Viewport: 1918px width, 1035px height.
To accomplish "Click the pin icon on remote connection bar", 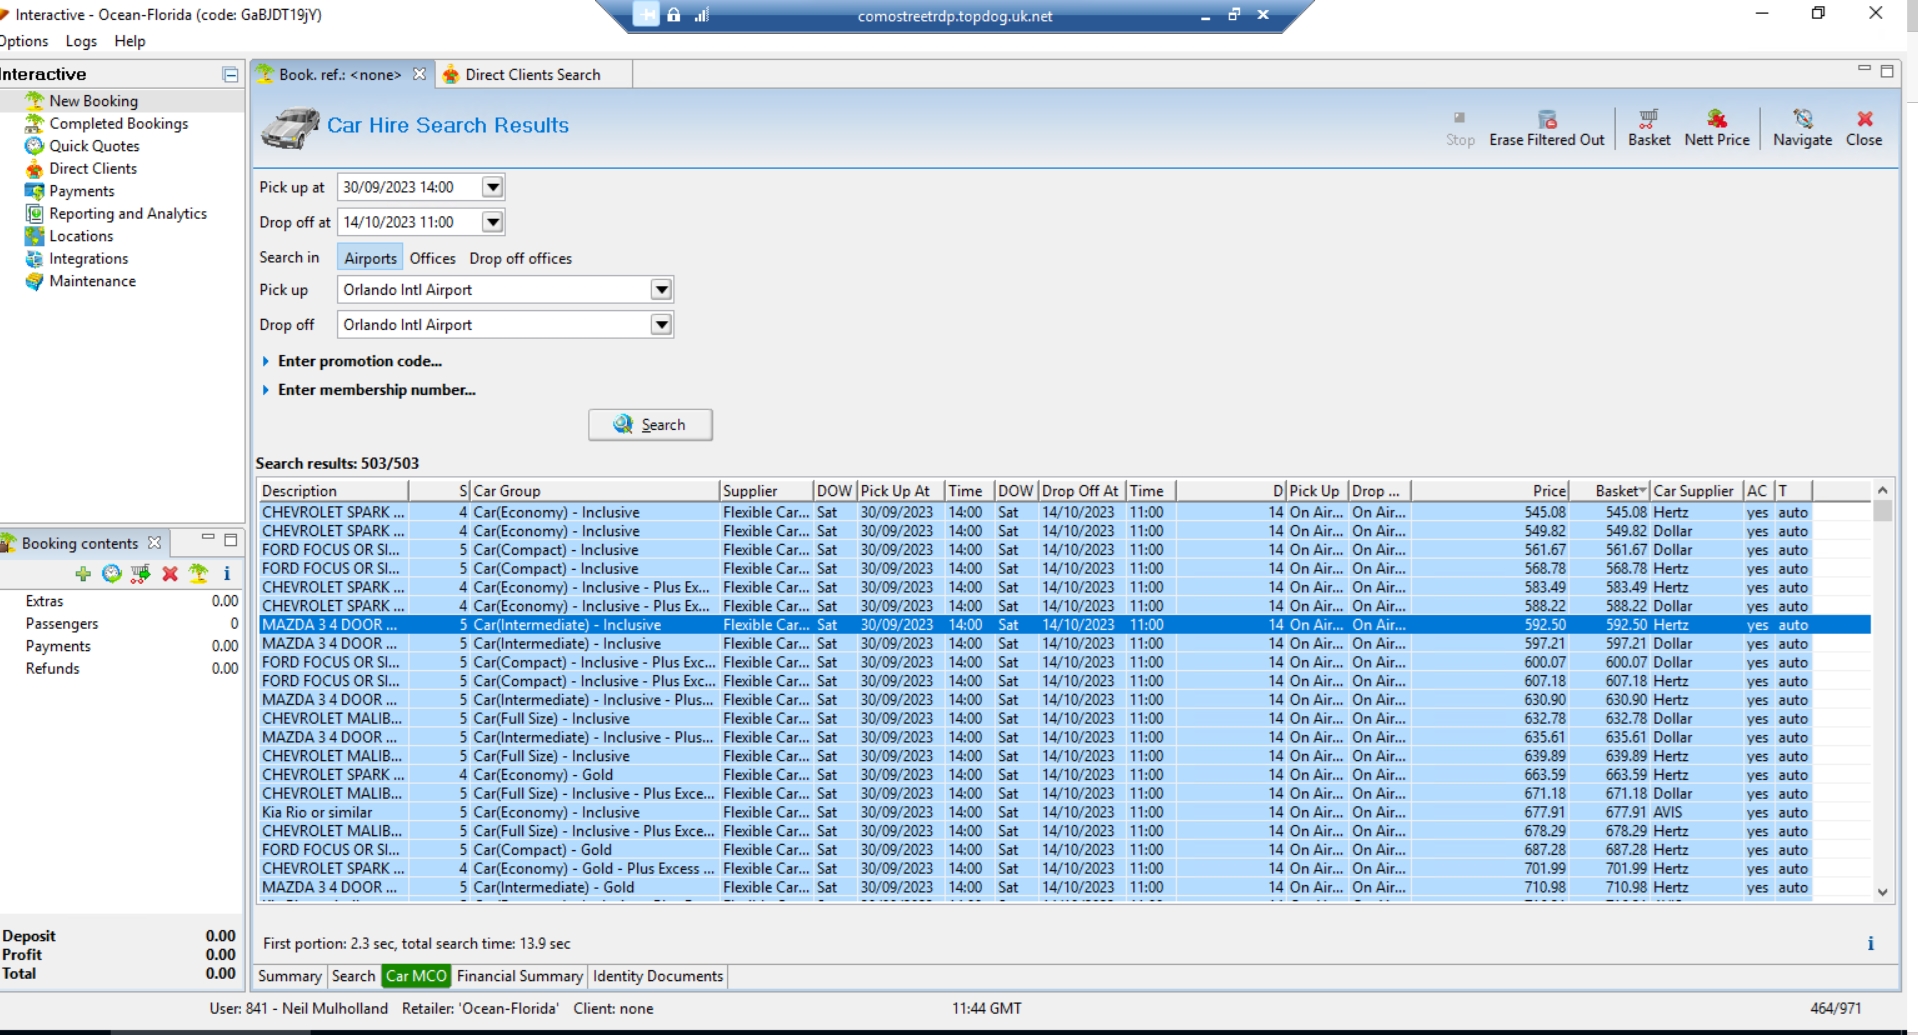I will [x=647, y=15].
